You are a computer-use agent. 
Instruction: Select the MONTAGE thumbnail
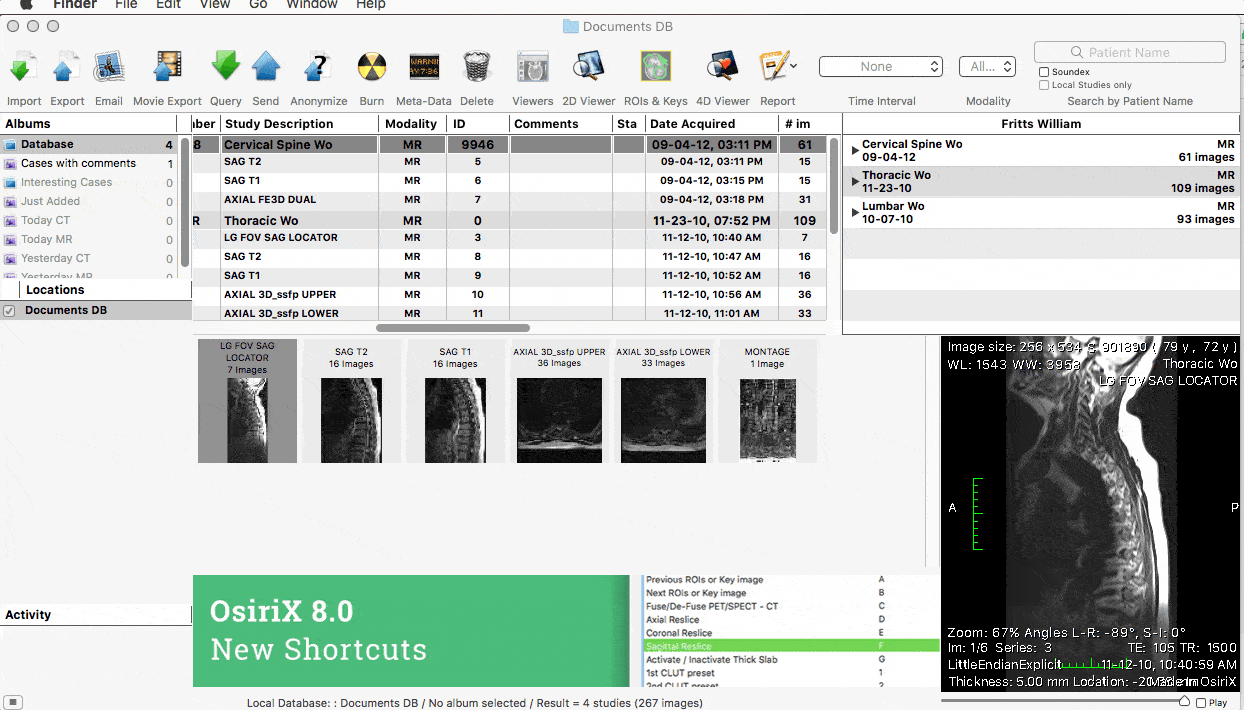(x=767, y=401)
